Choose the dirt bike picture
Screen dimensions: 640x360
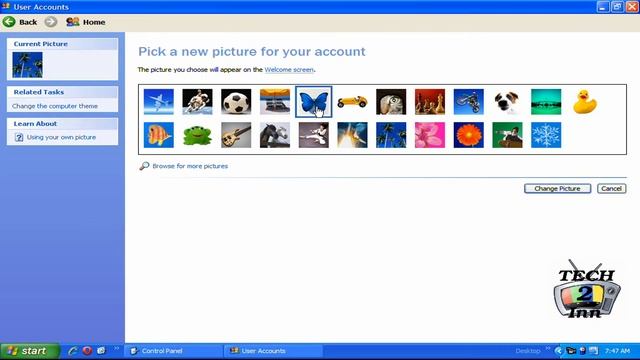click(469, 102)
